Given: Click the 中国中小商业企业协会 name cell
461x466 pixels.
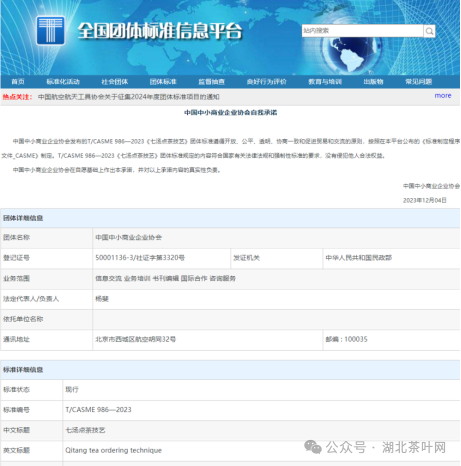Looking at the screenshot, I should [x=276, y=238].
